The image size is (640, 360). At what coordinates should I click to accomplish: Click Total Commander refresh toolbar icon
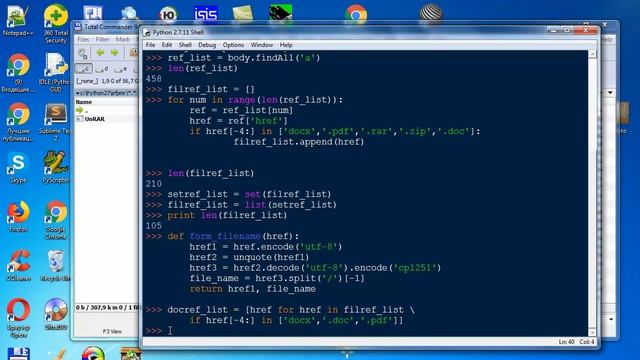[83, 53]
